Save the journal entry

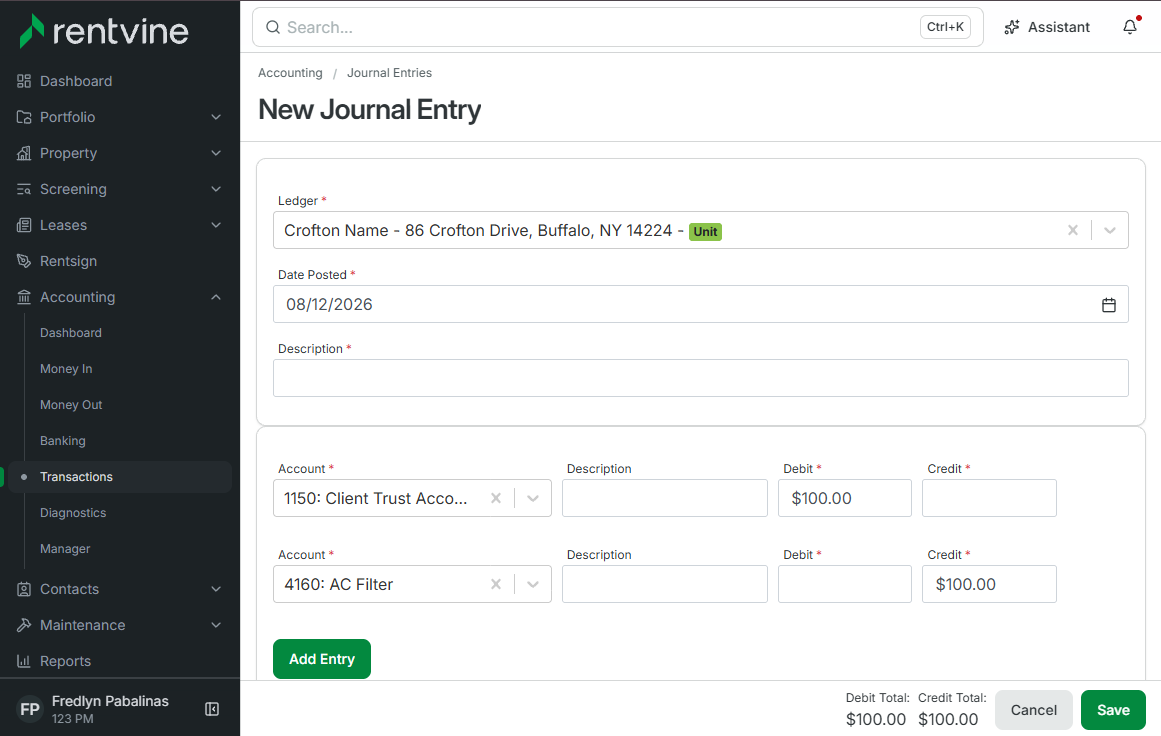pos(1113,710)
